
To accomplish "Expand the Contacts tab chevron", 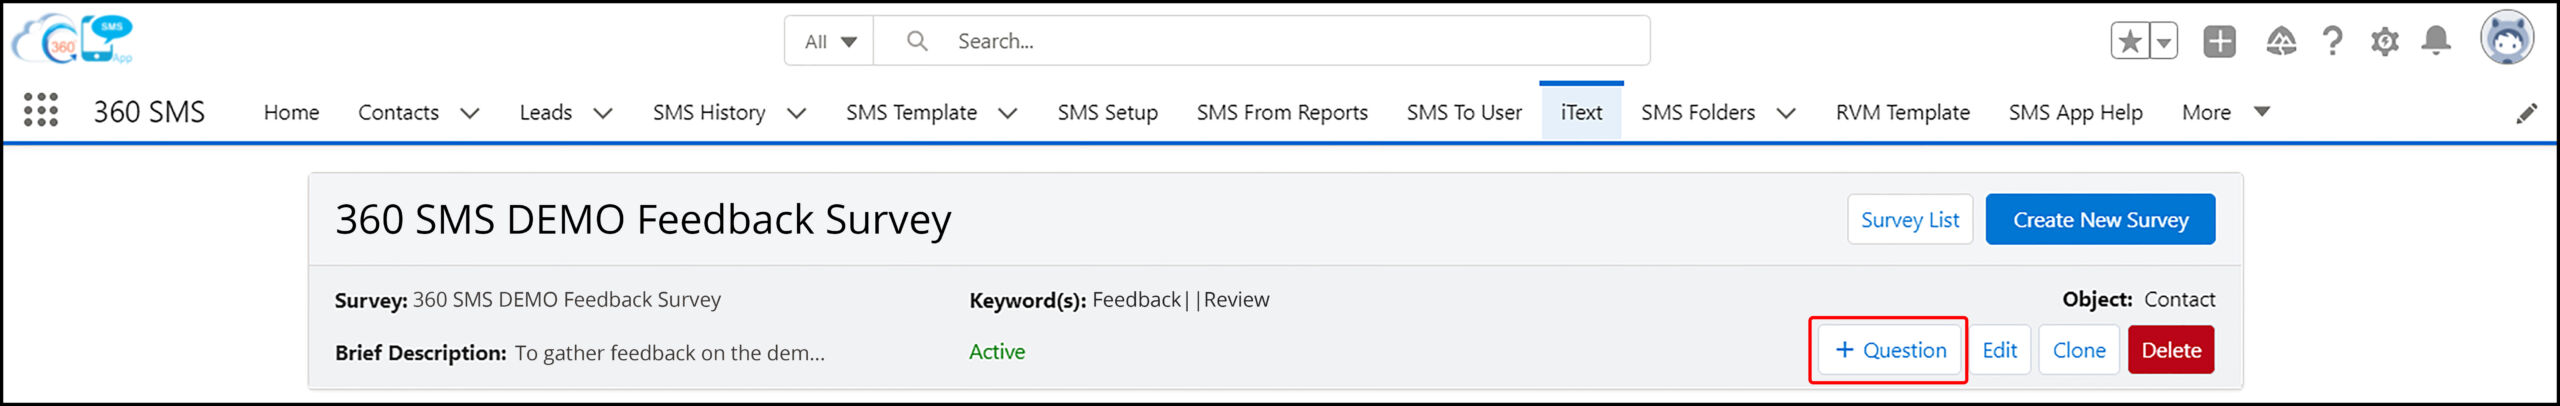I will (469, 113).
